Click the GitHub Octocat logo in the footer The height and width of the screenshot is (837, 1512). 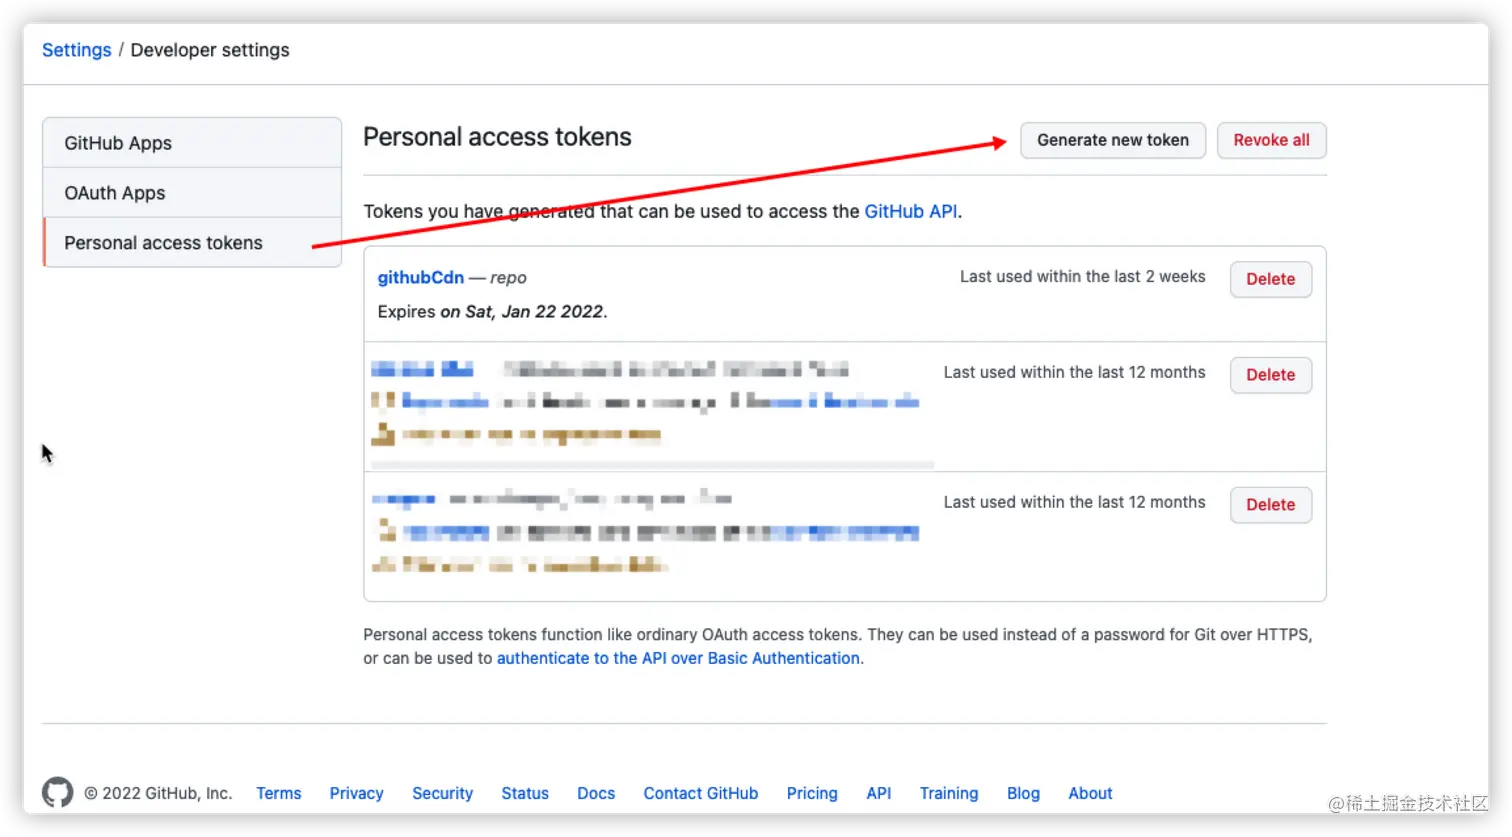[58, 793]
